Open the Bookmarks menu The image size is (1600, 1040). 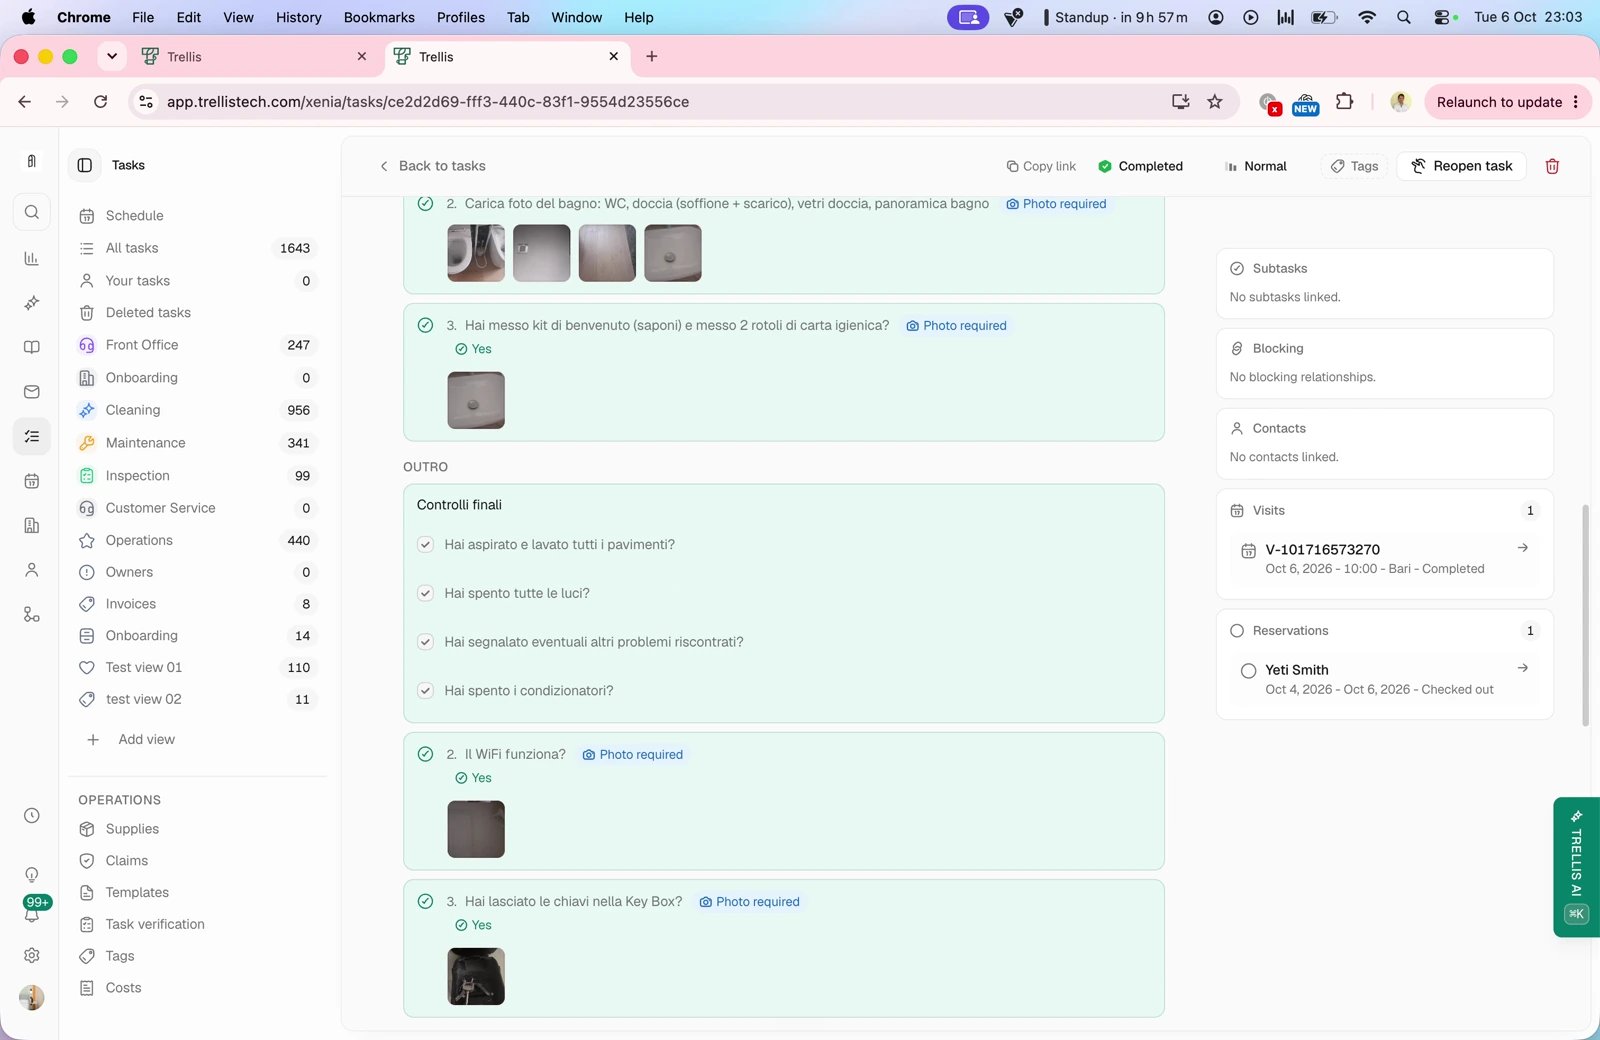click(379, 17)
